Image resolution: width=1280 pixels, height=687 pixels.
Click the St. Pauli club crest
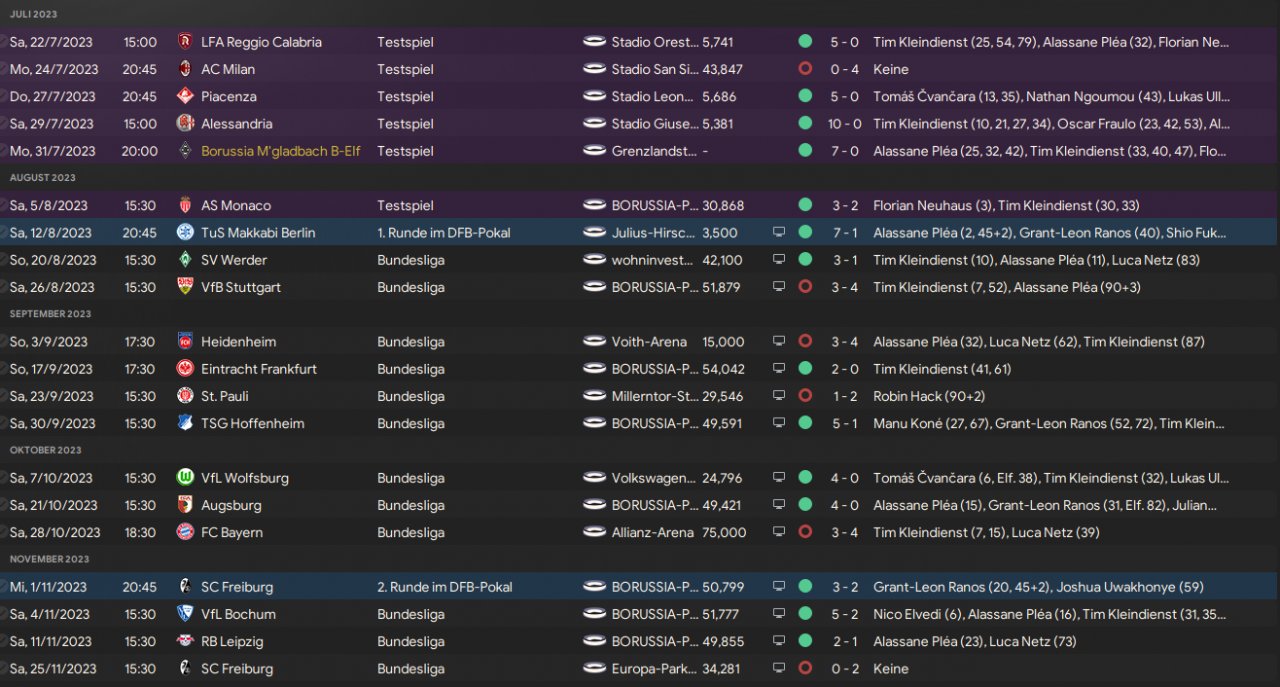pos(184,396)
